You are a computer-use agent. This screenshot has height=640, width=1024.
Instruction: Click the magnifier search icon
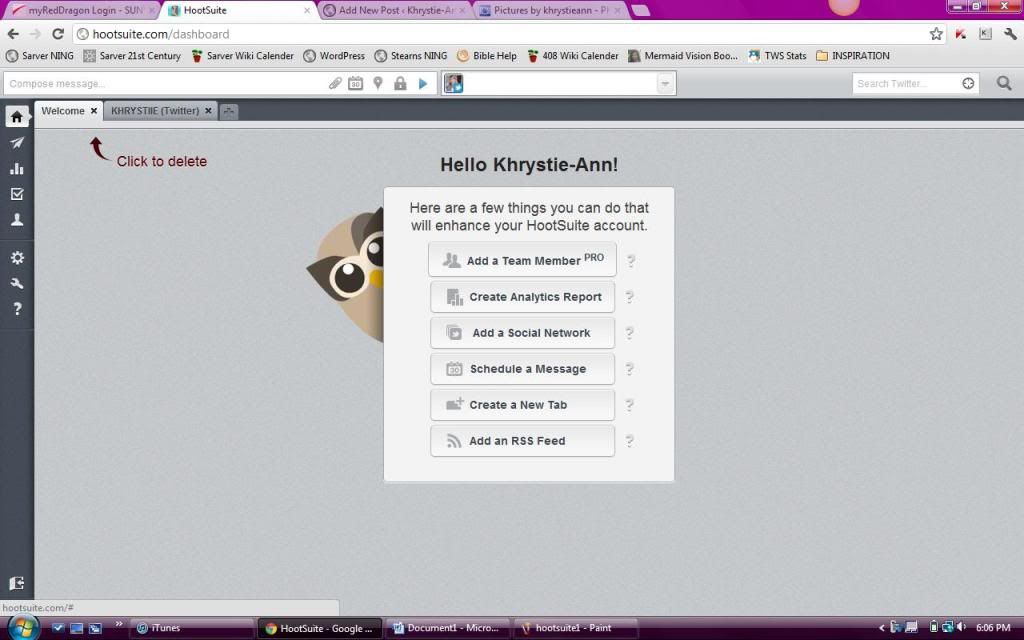[1004, 84]
